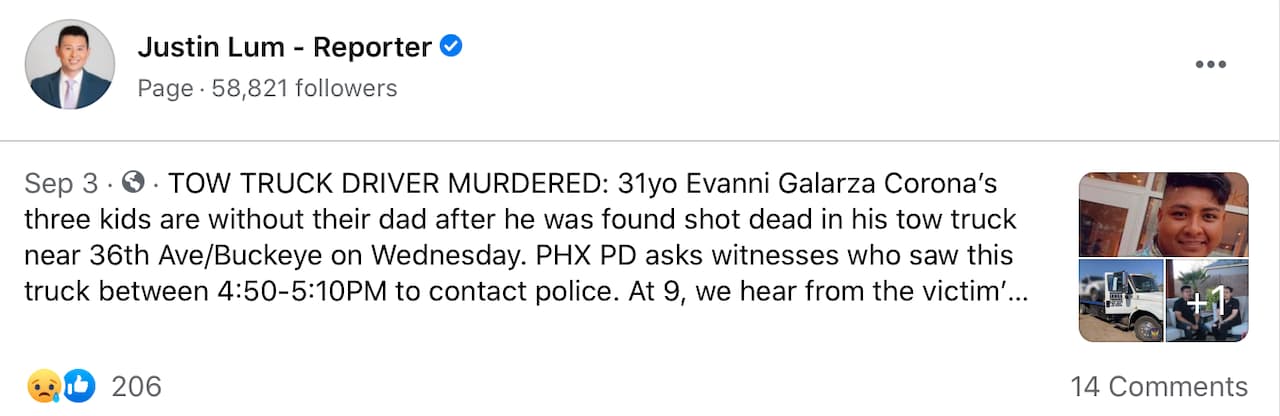The image size is (1280, 416).
Task: Open the three-dot post options menu
Action: click(x=1210, y=65)
